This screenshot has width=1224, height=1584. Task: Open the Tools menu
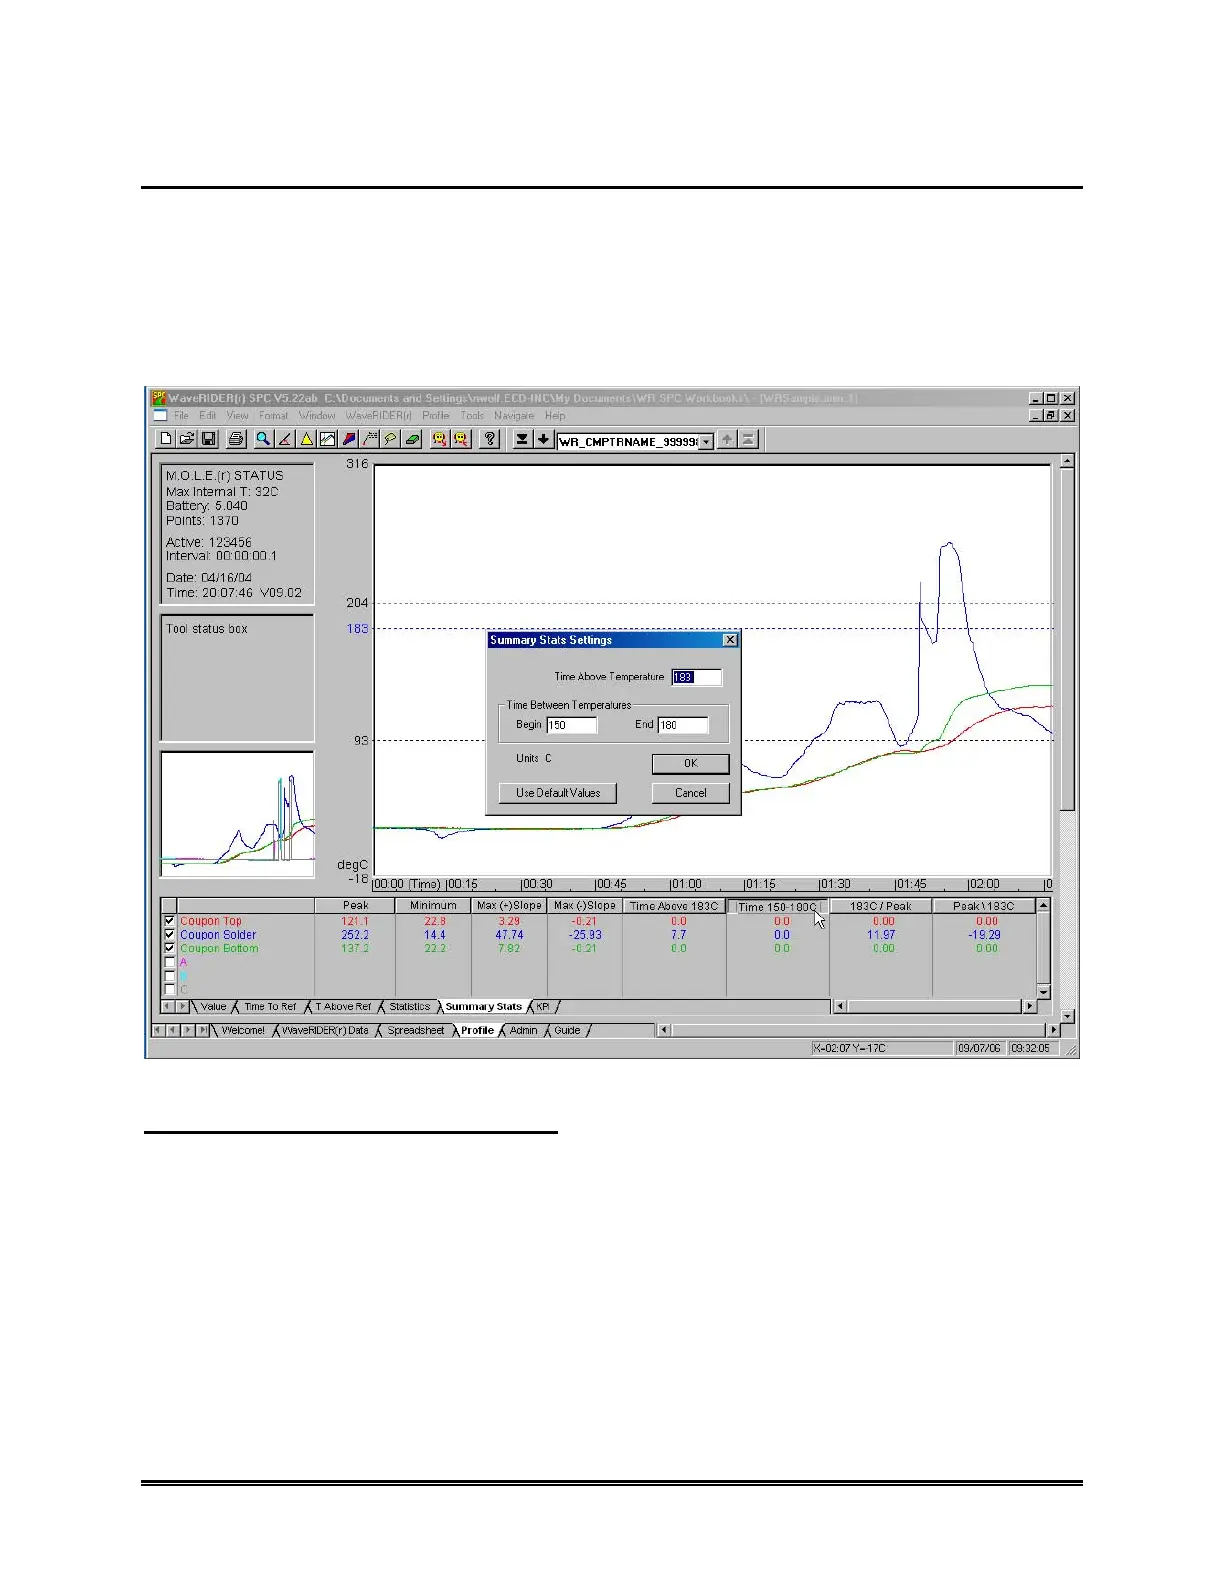(x=472, y=416)
